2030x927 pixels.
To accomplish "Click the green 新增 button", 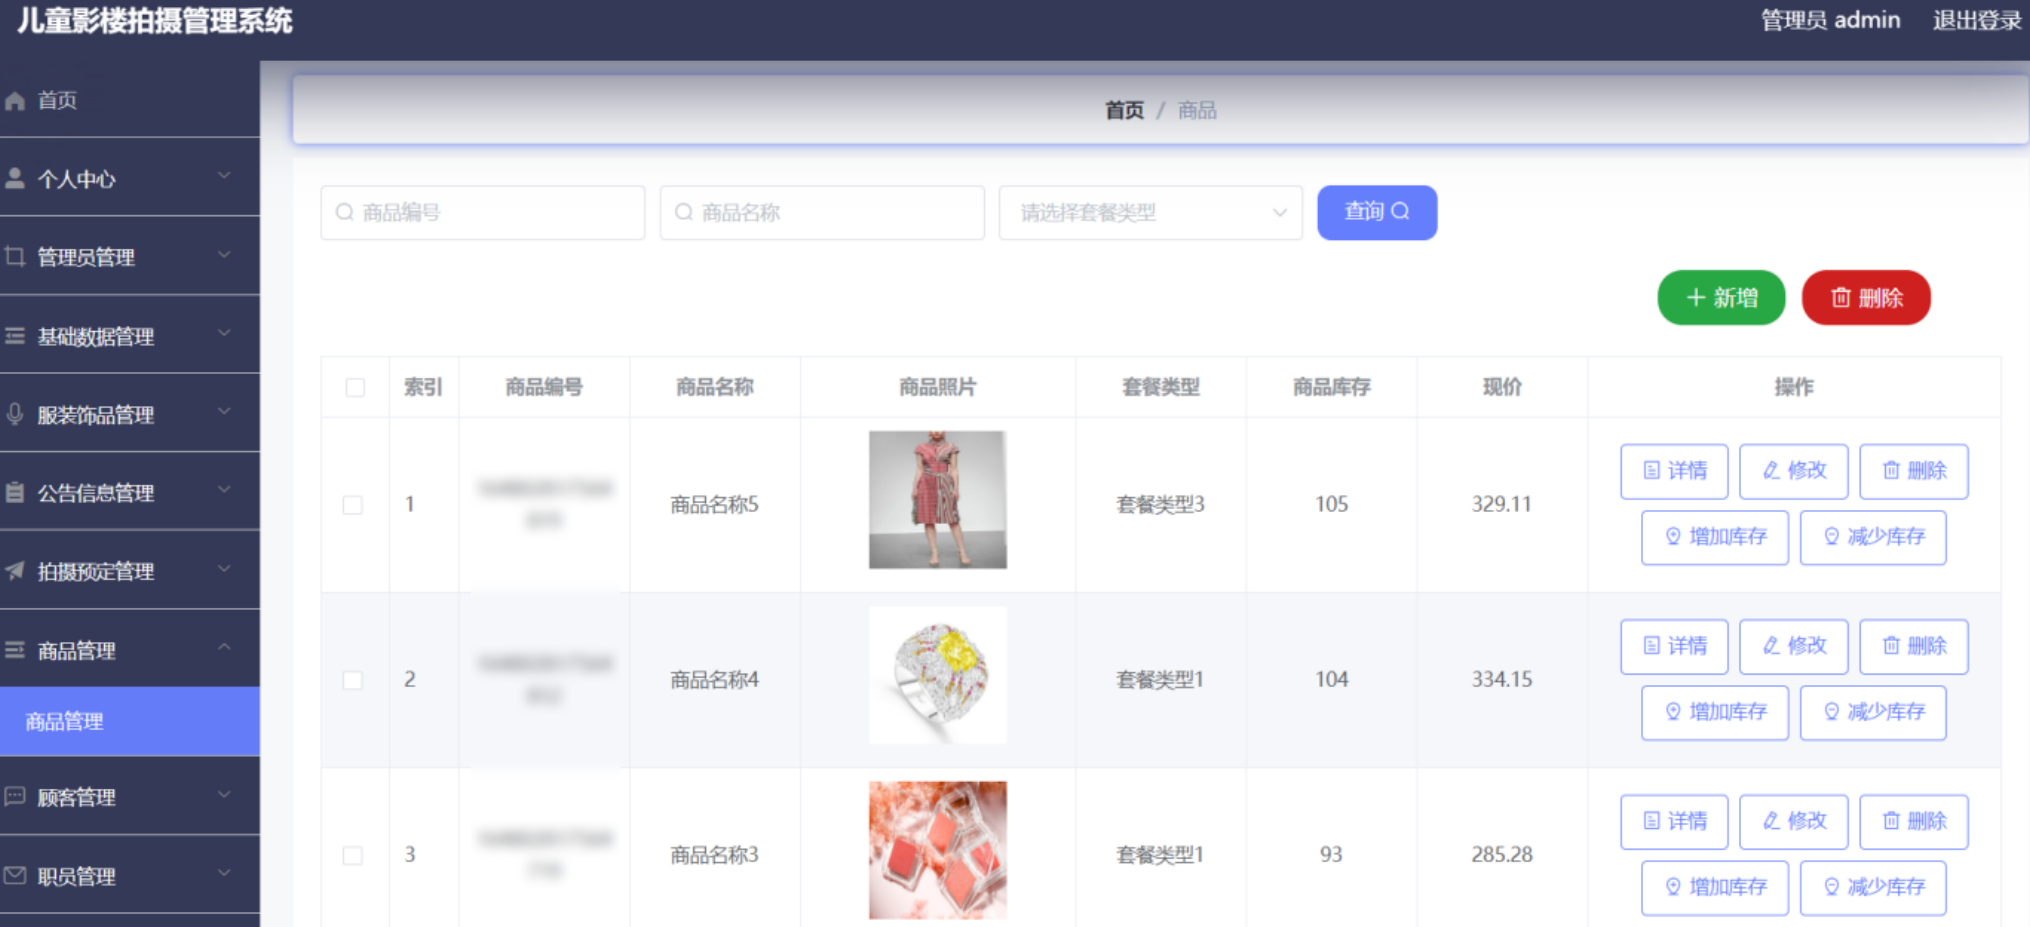I will (x=1721, y=298).
